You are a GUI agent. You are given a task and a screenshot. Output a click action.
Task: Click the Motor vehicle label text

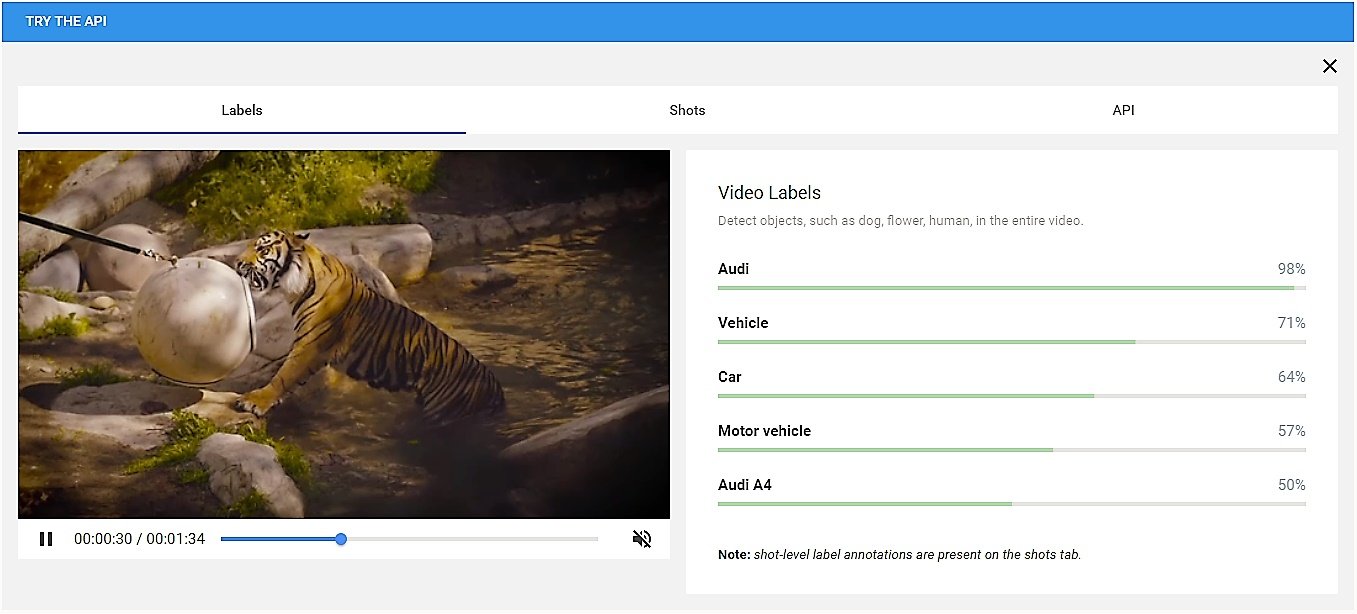click(764, 431)
